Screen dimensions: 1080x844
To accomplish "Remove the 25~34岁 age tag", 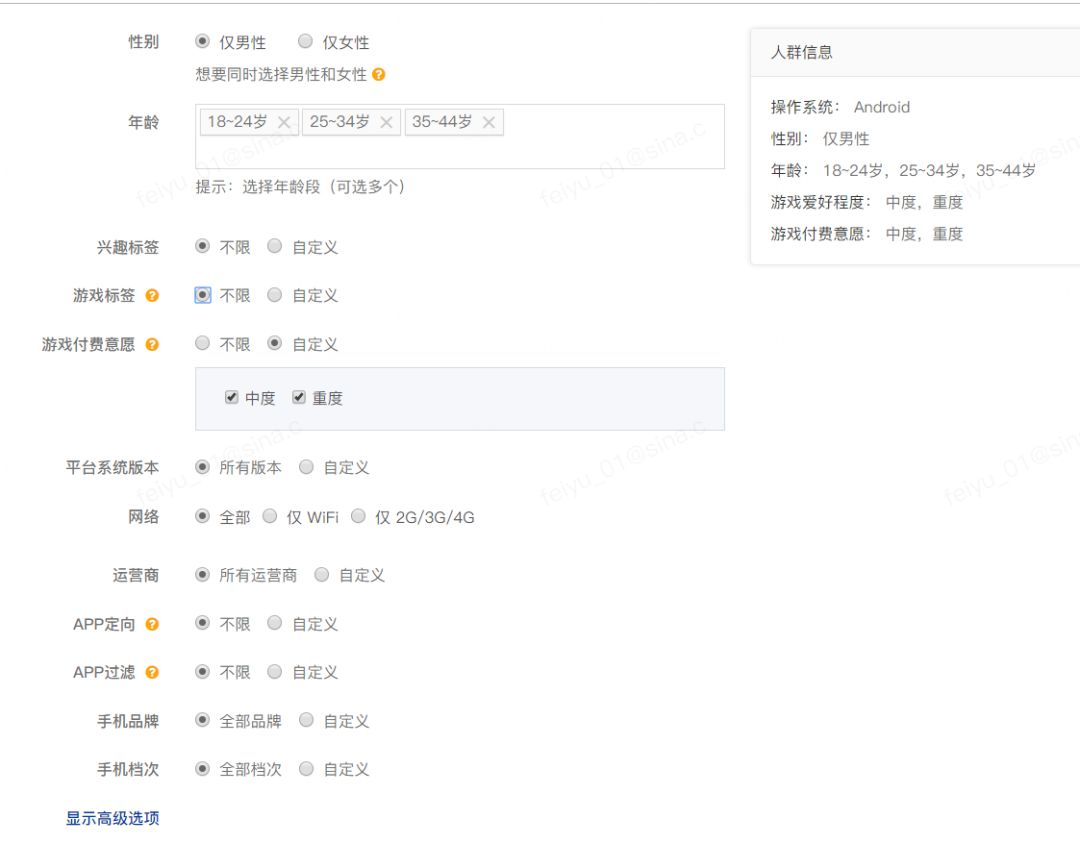I will [386, 123].
